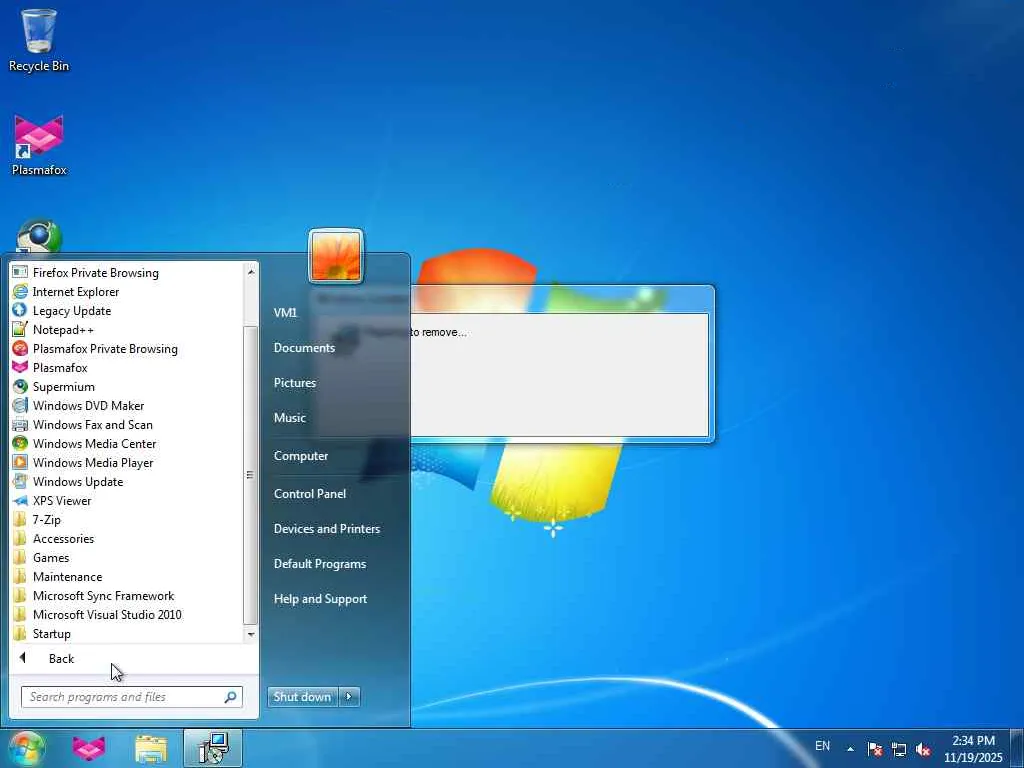Switch to the installer taskbar program icon
The height and width of the screenshot is (768, 1024).
click(x=213, y=748)
